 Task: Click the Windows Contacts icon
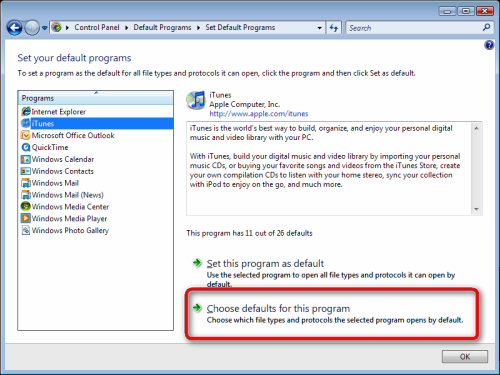[26, 171]
